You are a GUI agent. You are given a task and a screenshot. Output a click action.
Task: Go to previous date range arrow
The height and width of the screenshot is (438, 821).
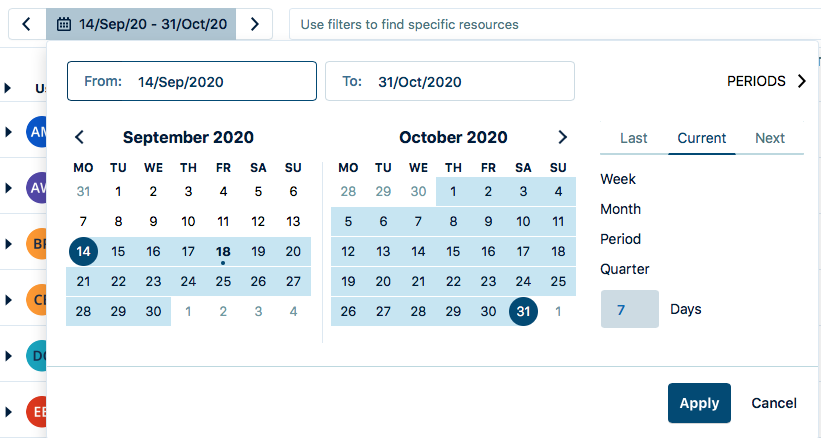(x=26, y=23)
